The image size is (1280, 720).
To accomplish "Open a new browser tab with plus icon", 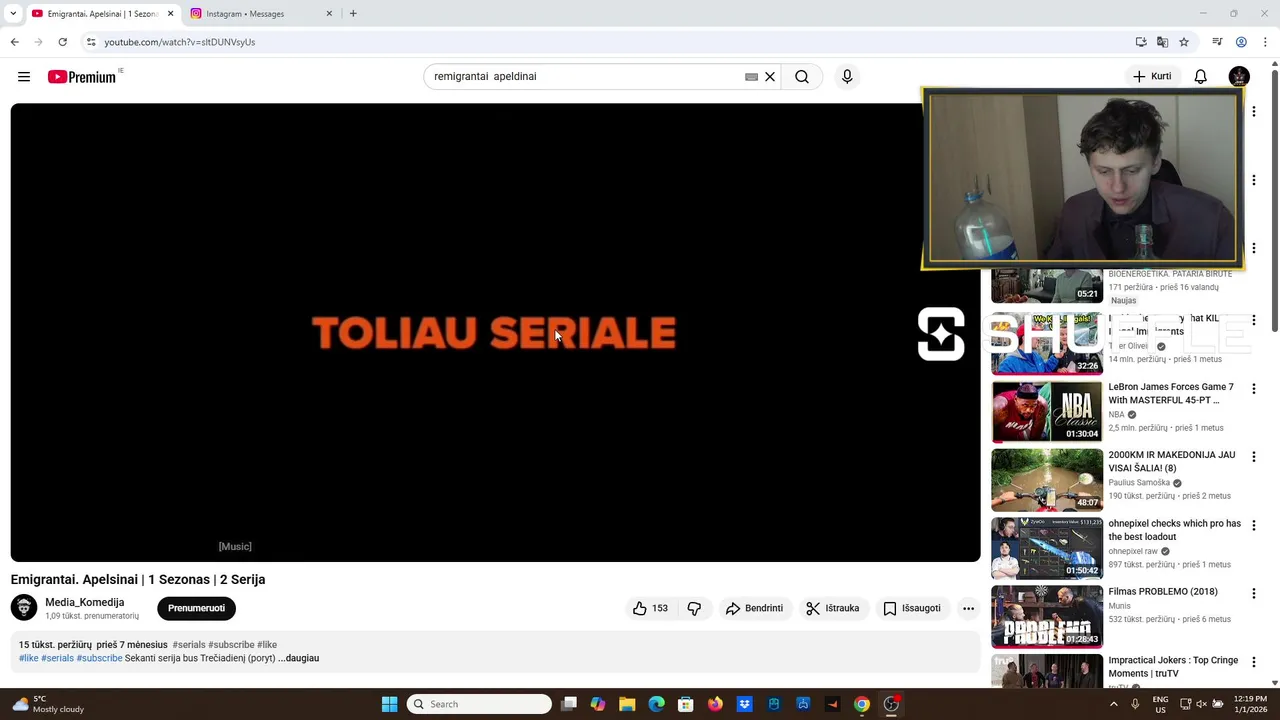I will 353,13.
